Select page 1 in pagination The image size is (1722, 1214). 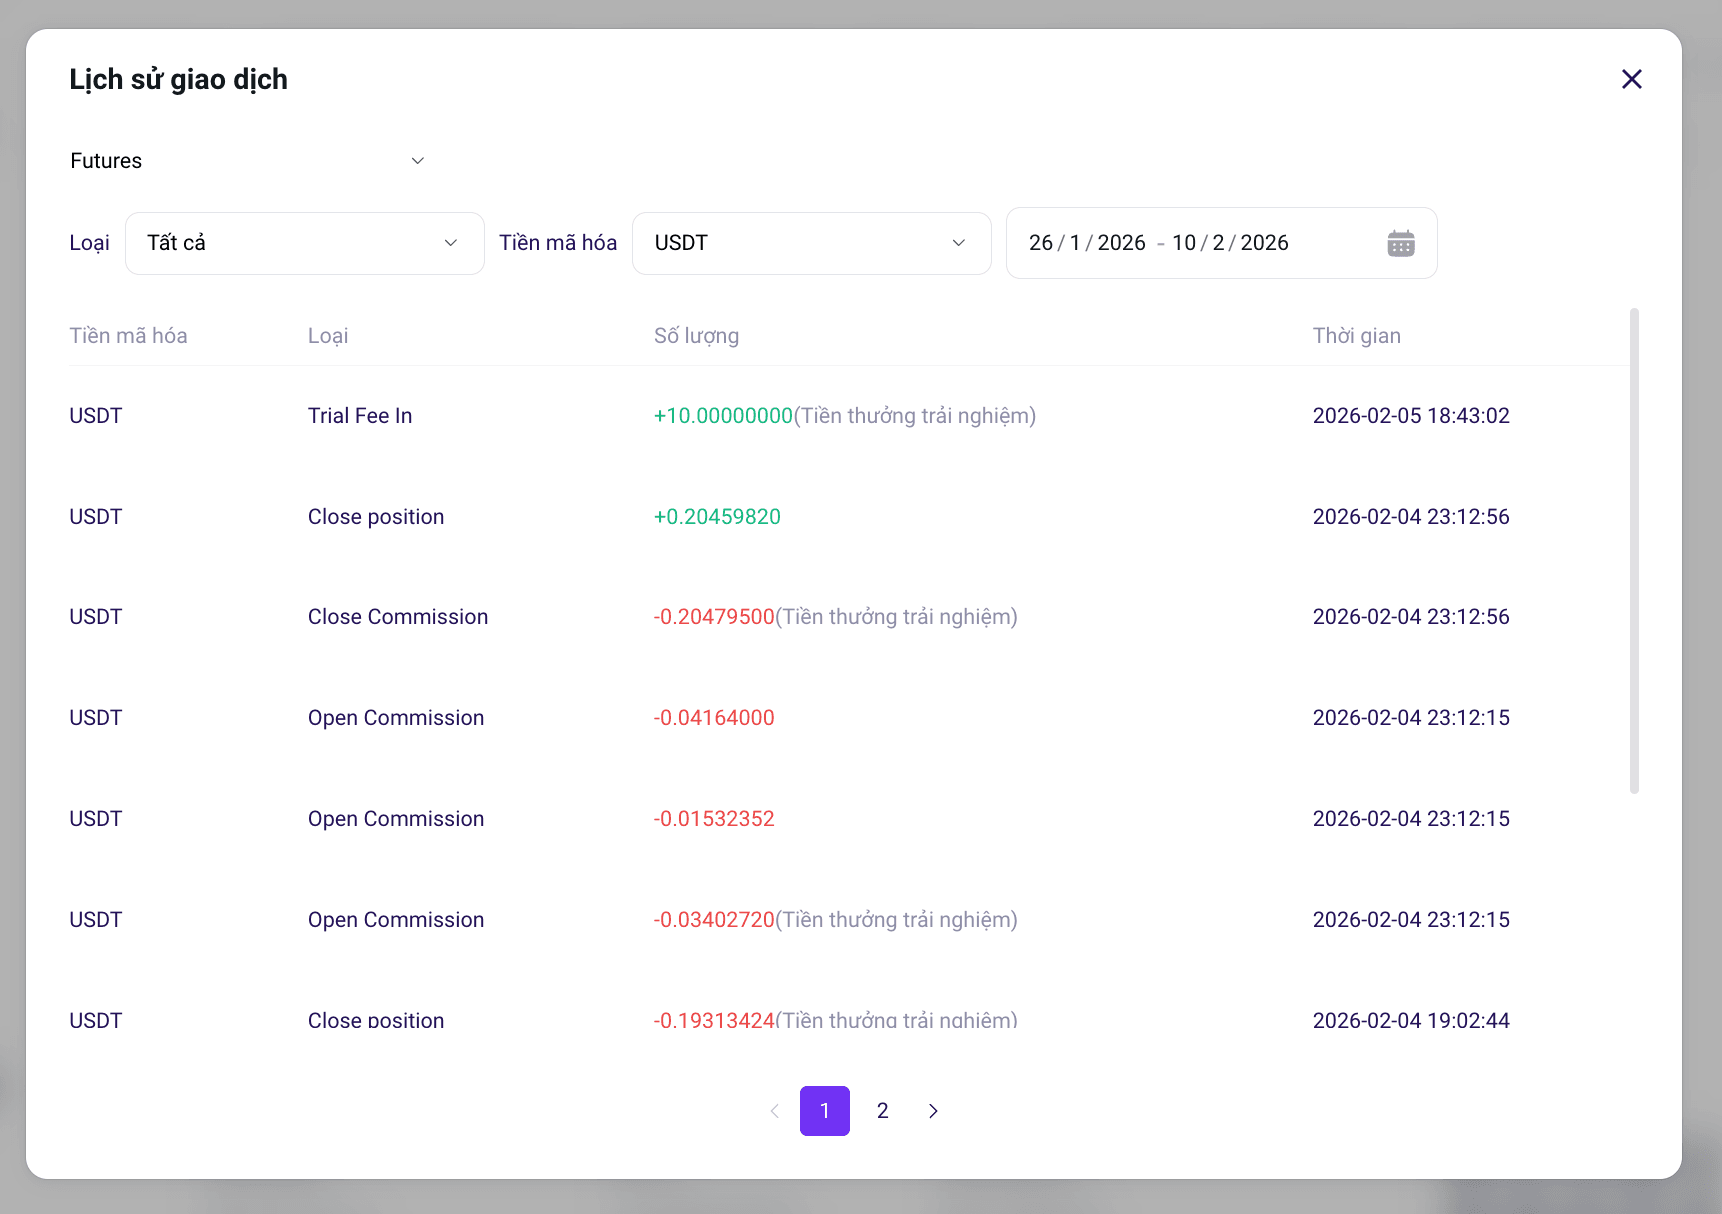pos(825,1111)
